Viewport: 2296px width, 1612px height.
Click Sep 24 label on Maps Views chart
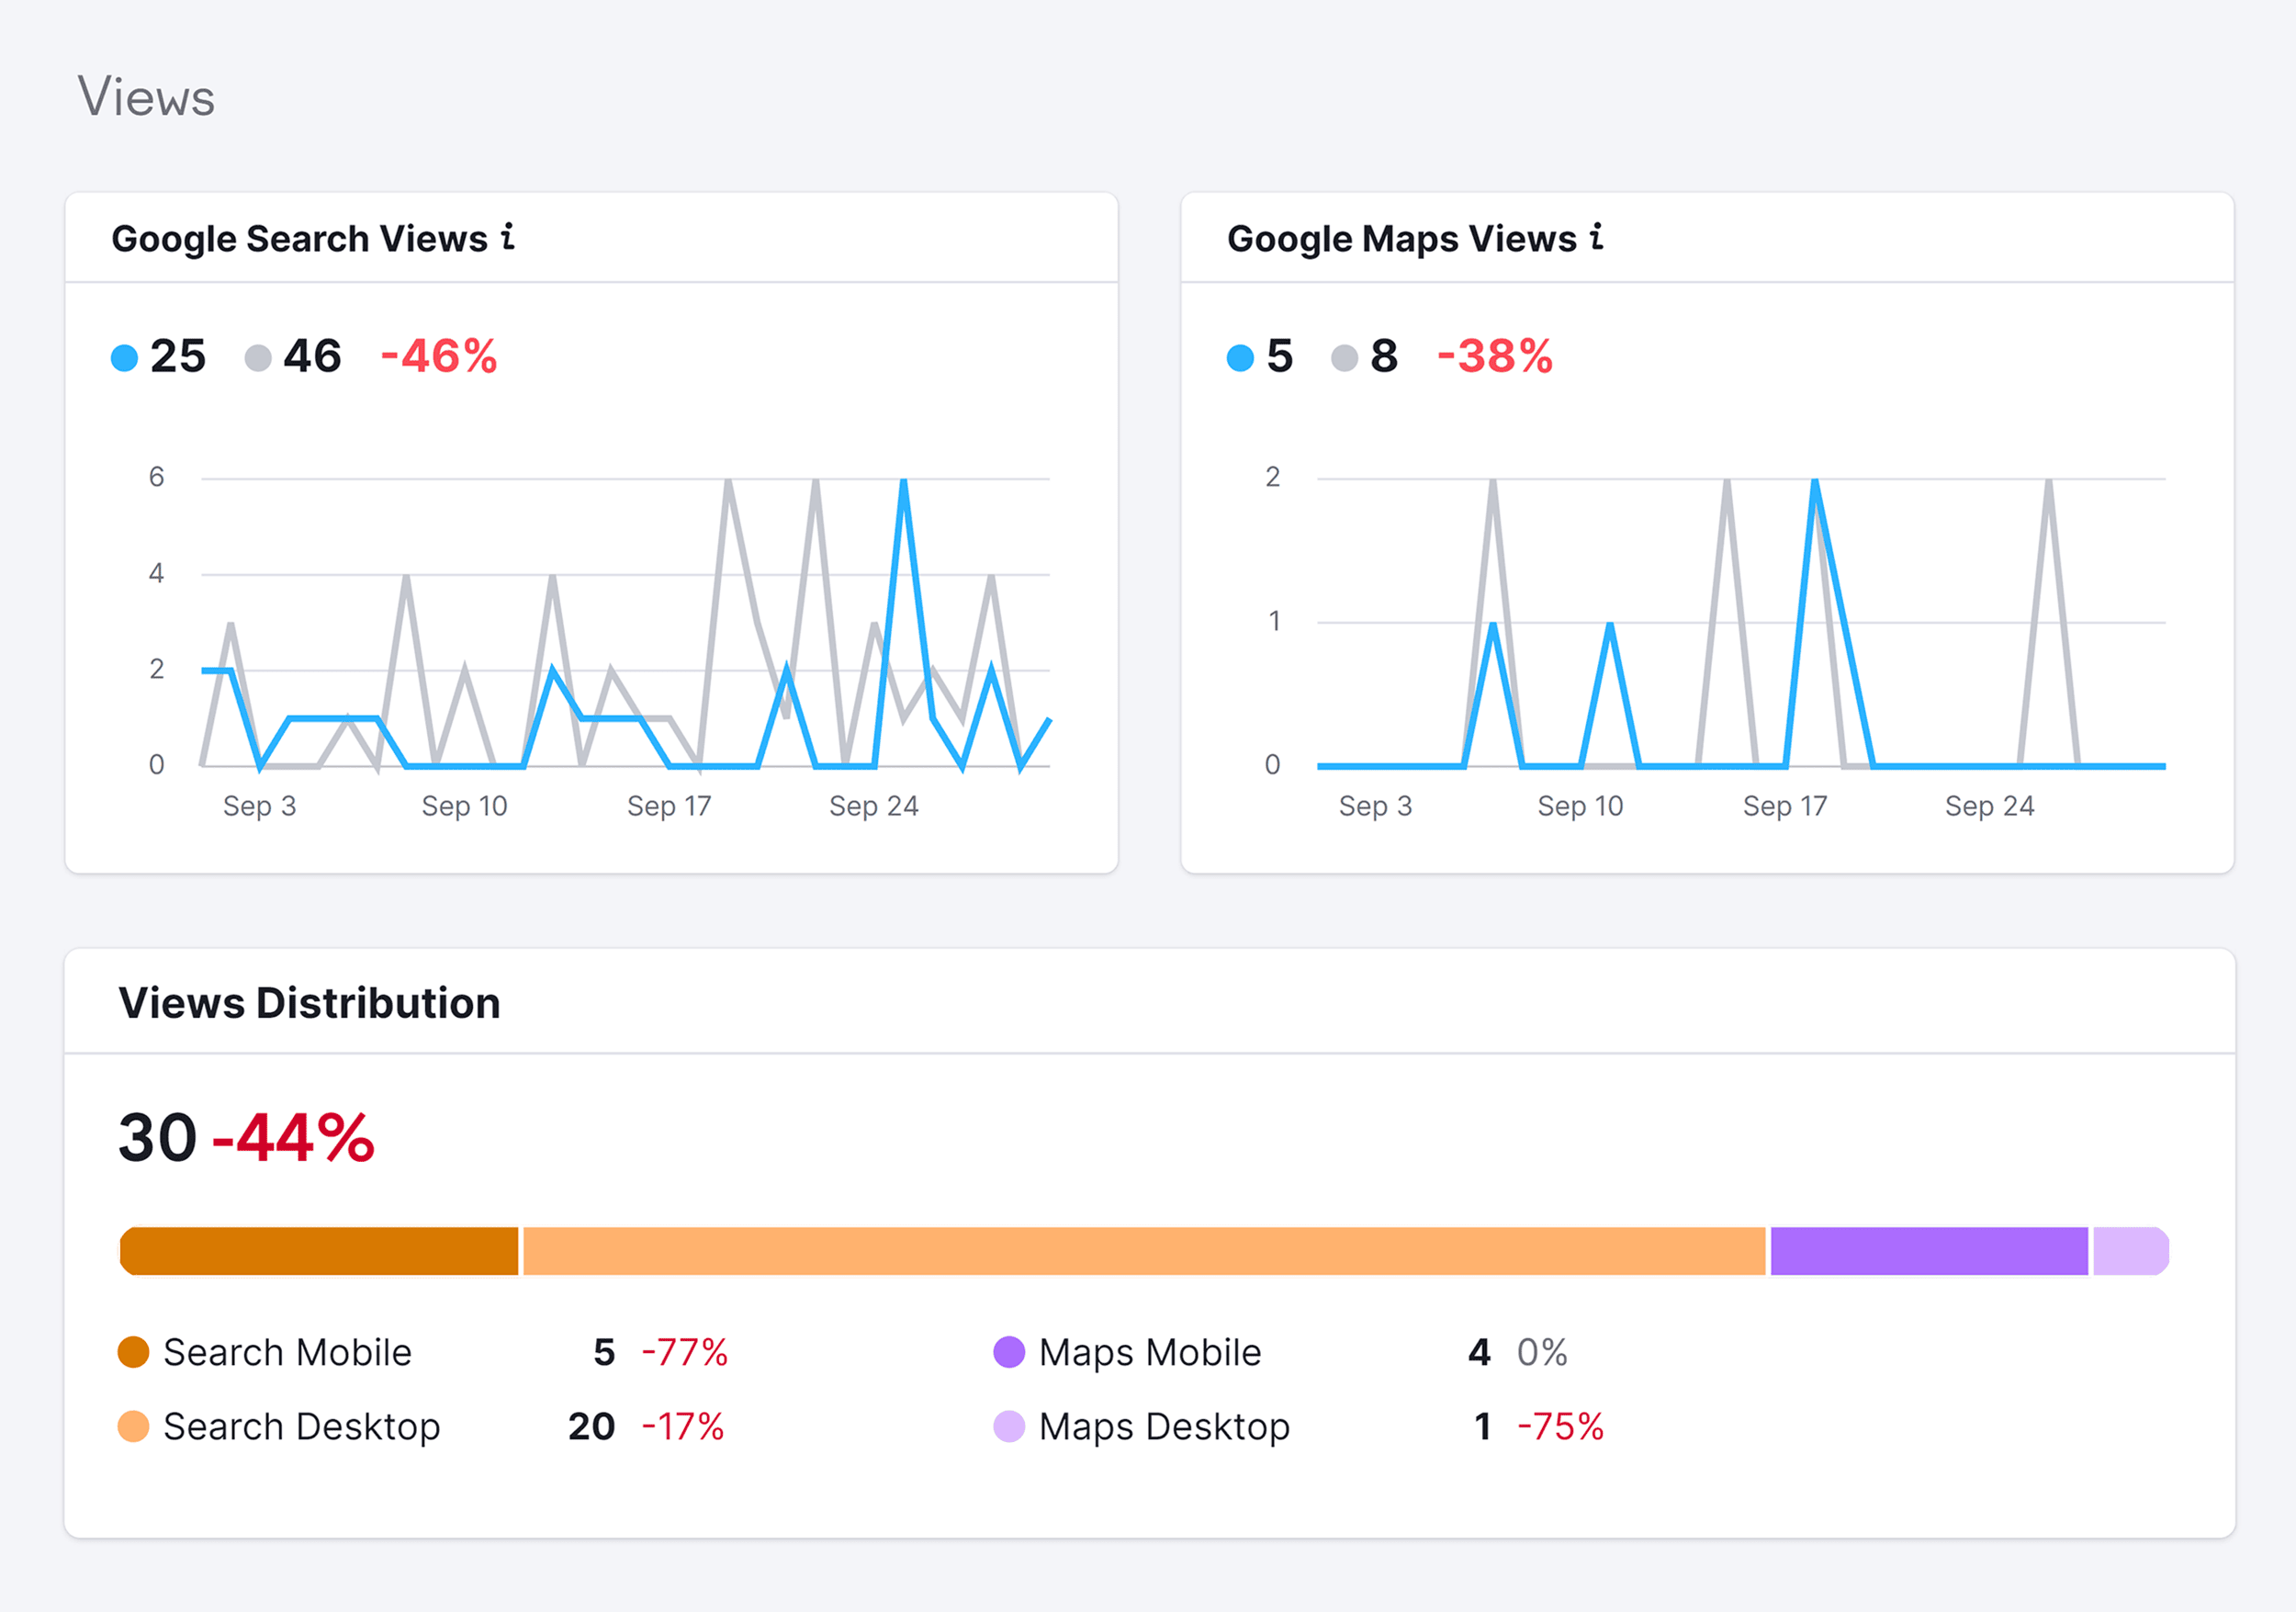[1989, 806]
